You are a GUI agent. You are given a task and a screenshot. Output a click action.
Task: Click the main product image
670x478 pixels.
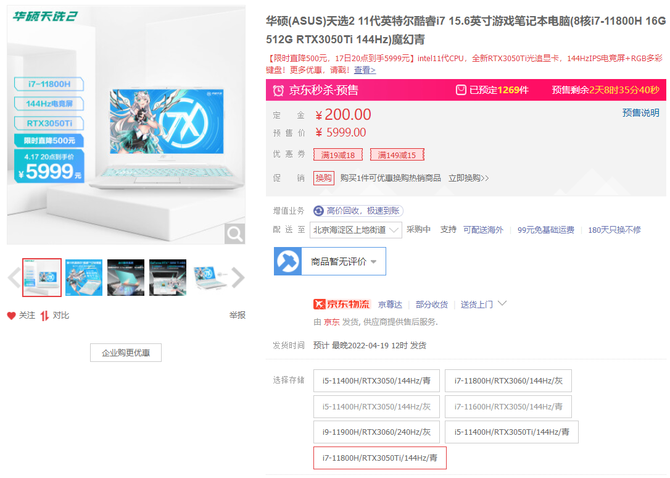click(x=126, y=125)
